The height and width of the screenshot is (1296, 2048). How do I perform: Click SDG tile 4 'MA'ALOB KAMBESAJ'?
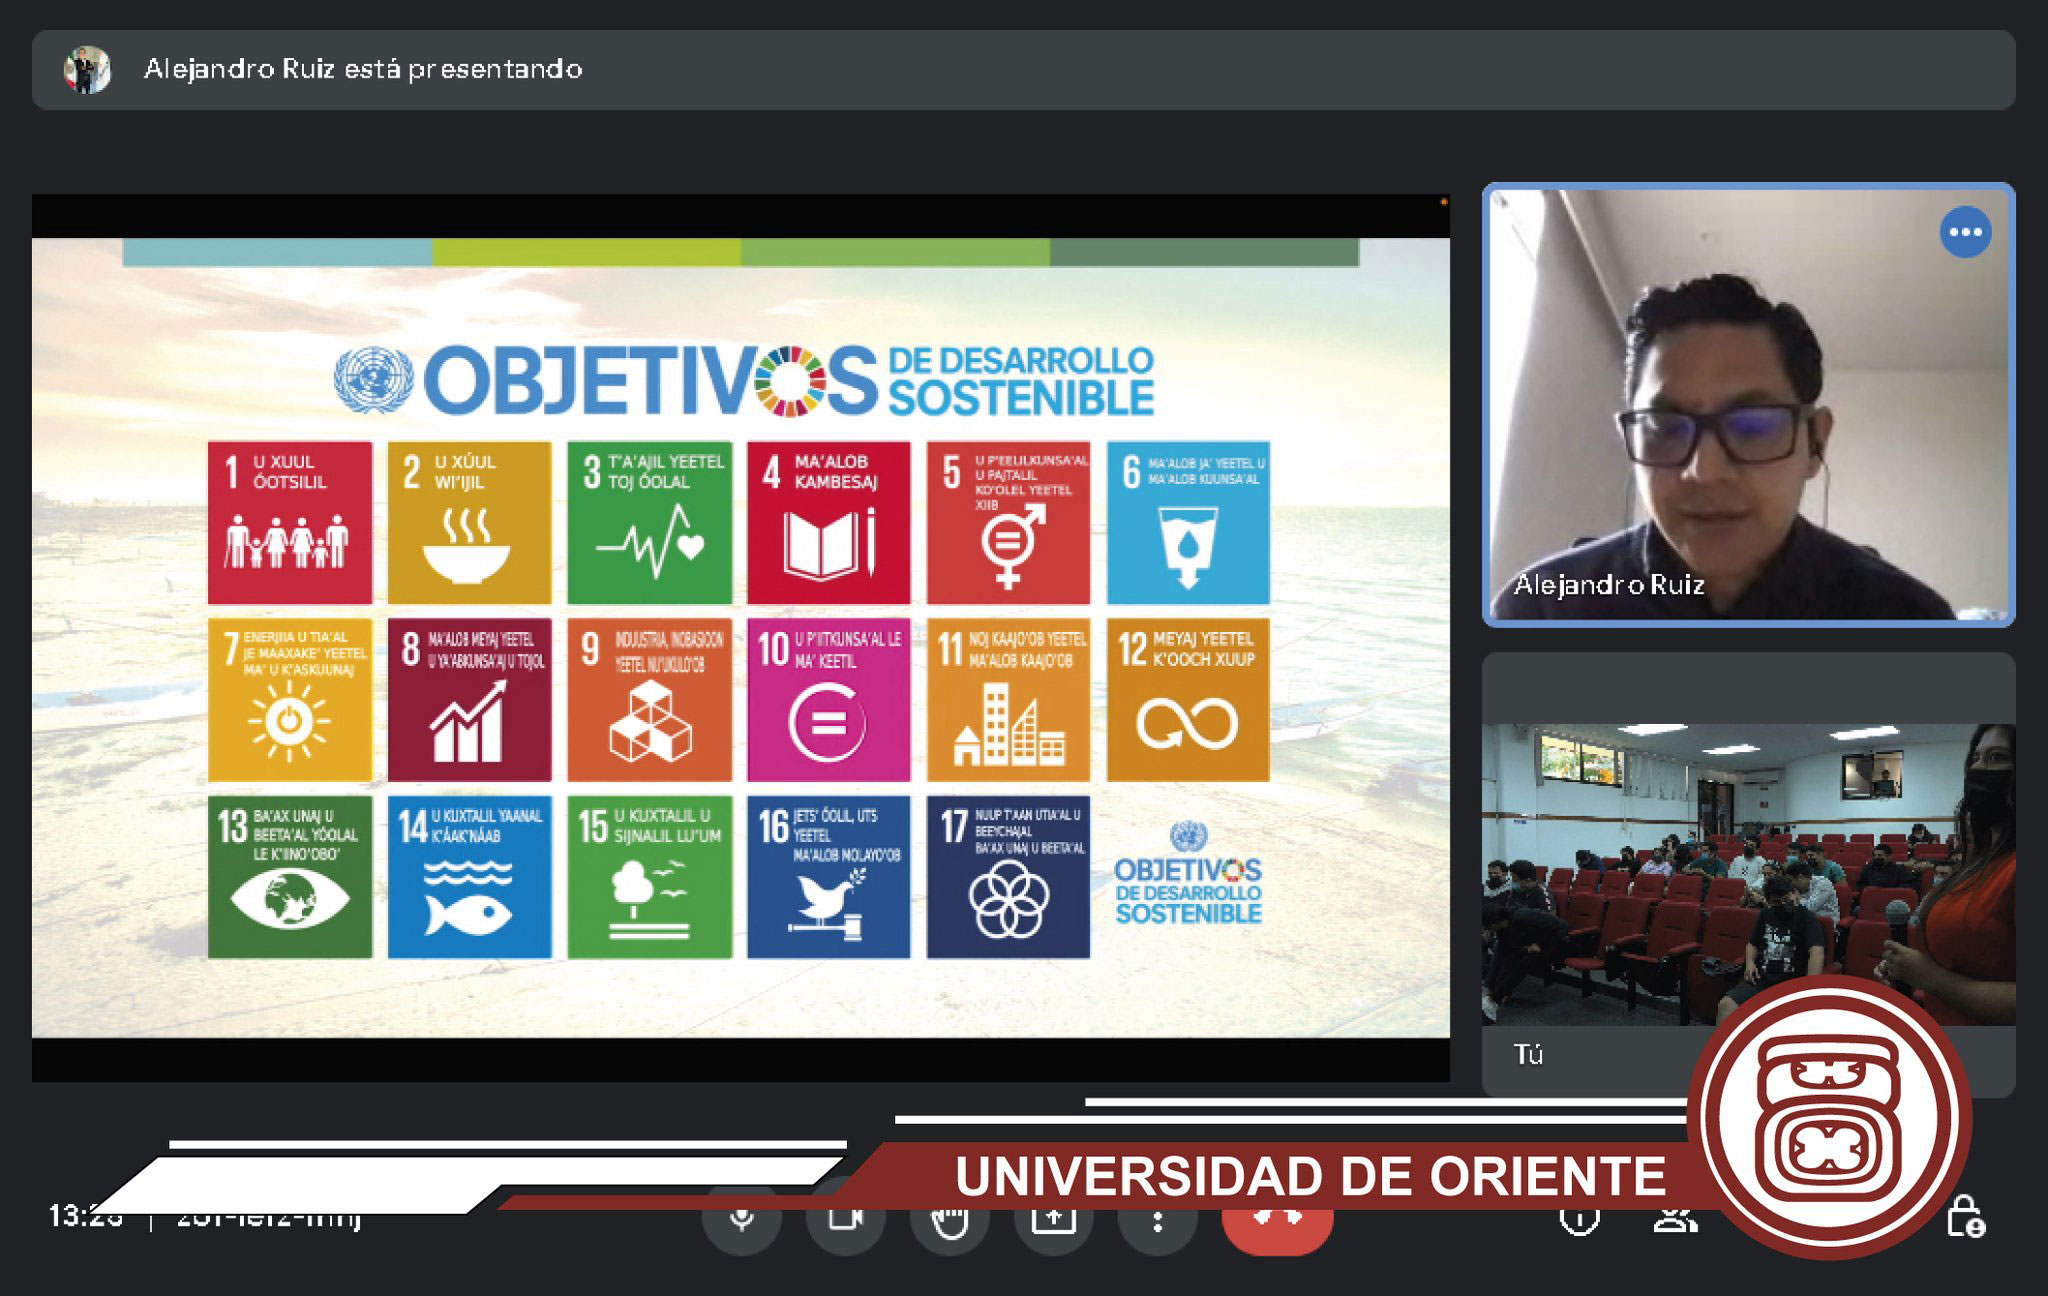[x=829, y=523]
